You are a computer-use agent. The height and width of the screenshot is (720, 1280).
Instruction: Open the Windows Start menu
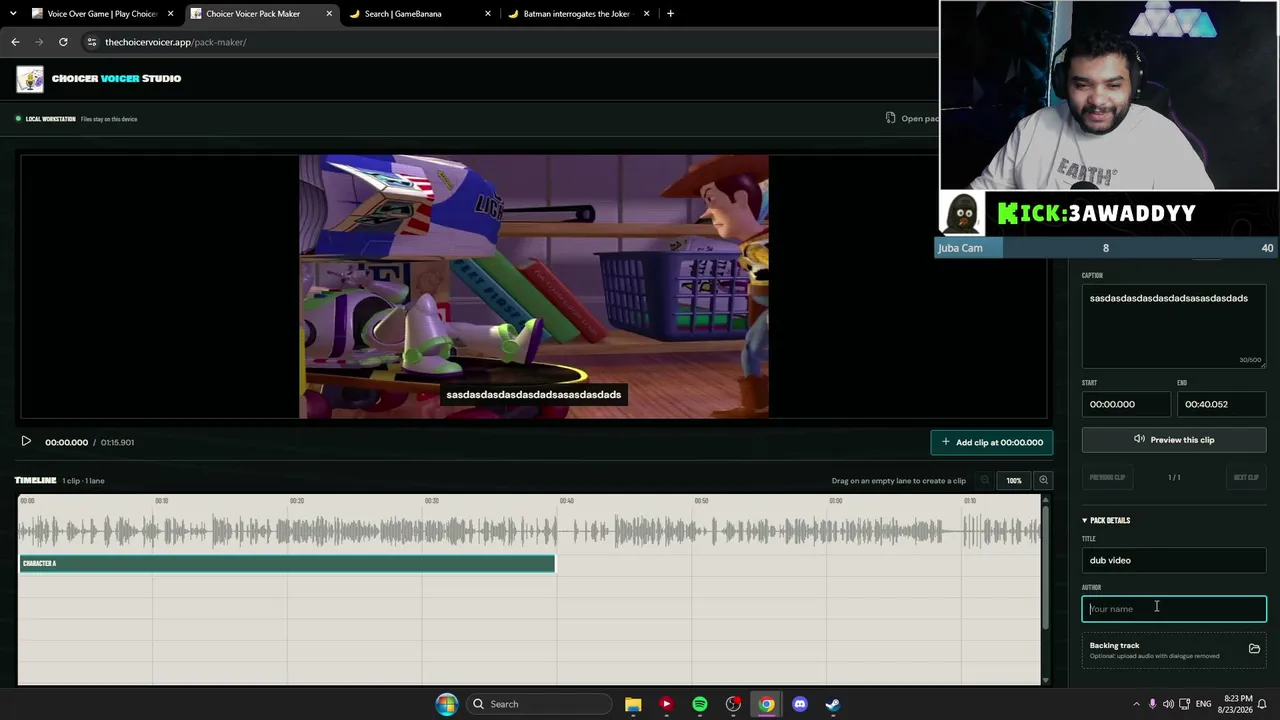pyautogui.click(x=446, y=704)
